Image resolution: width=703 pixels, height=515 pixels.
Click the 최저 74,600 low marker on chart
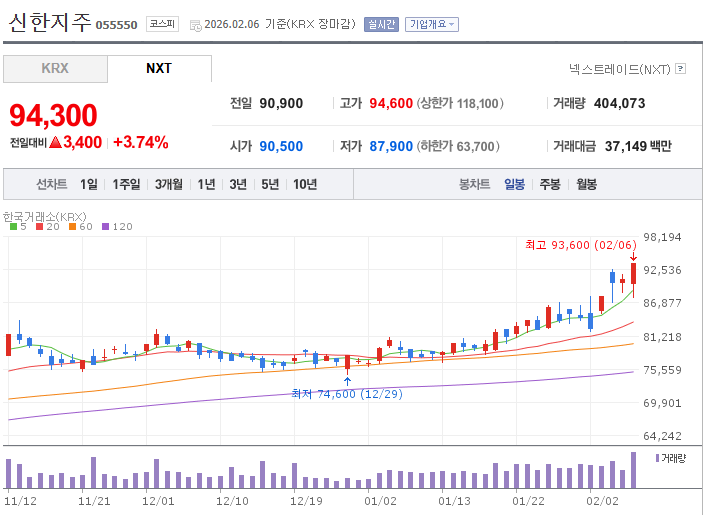[347, 394]
